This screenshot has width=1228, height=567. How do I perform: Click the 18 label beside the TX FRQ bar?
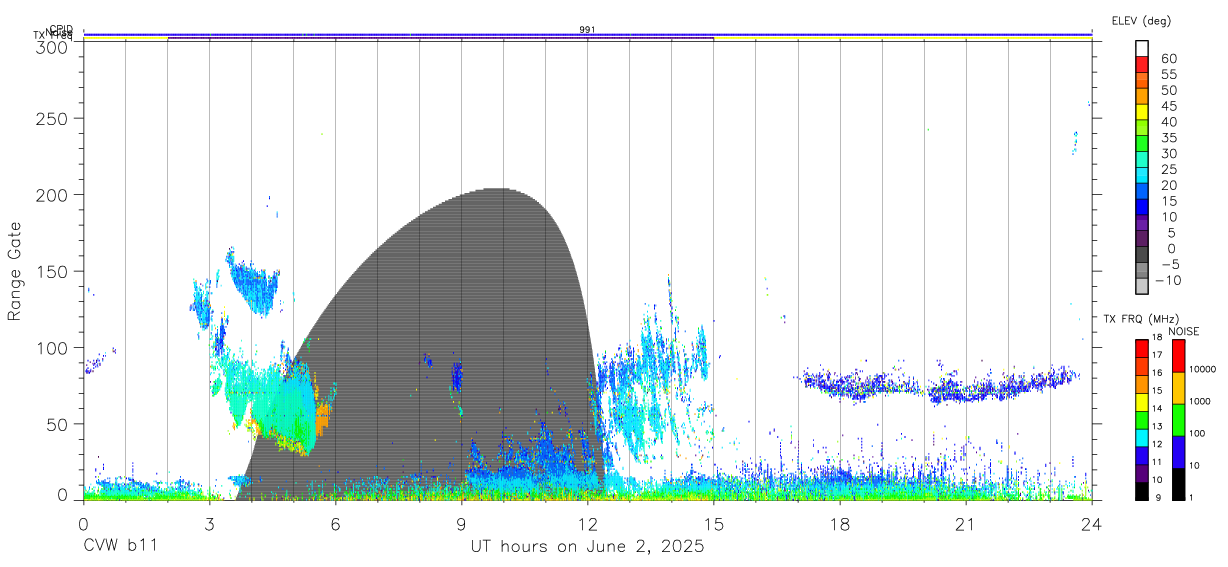pos(1157,337)
